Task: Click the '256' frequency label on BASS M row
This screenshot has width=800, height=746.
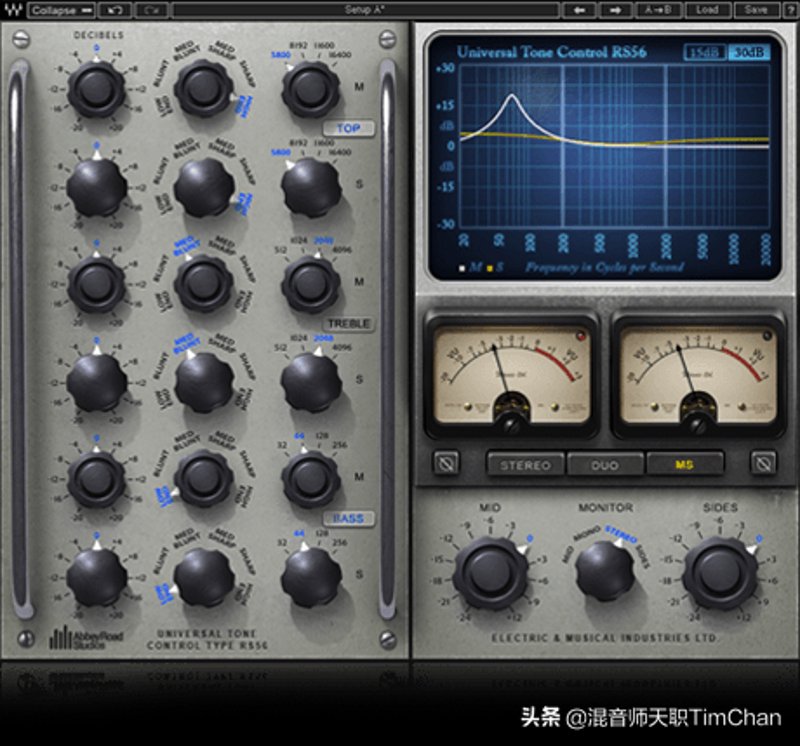Action: (339, 445)
